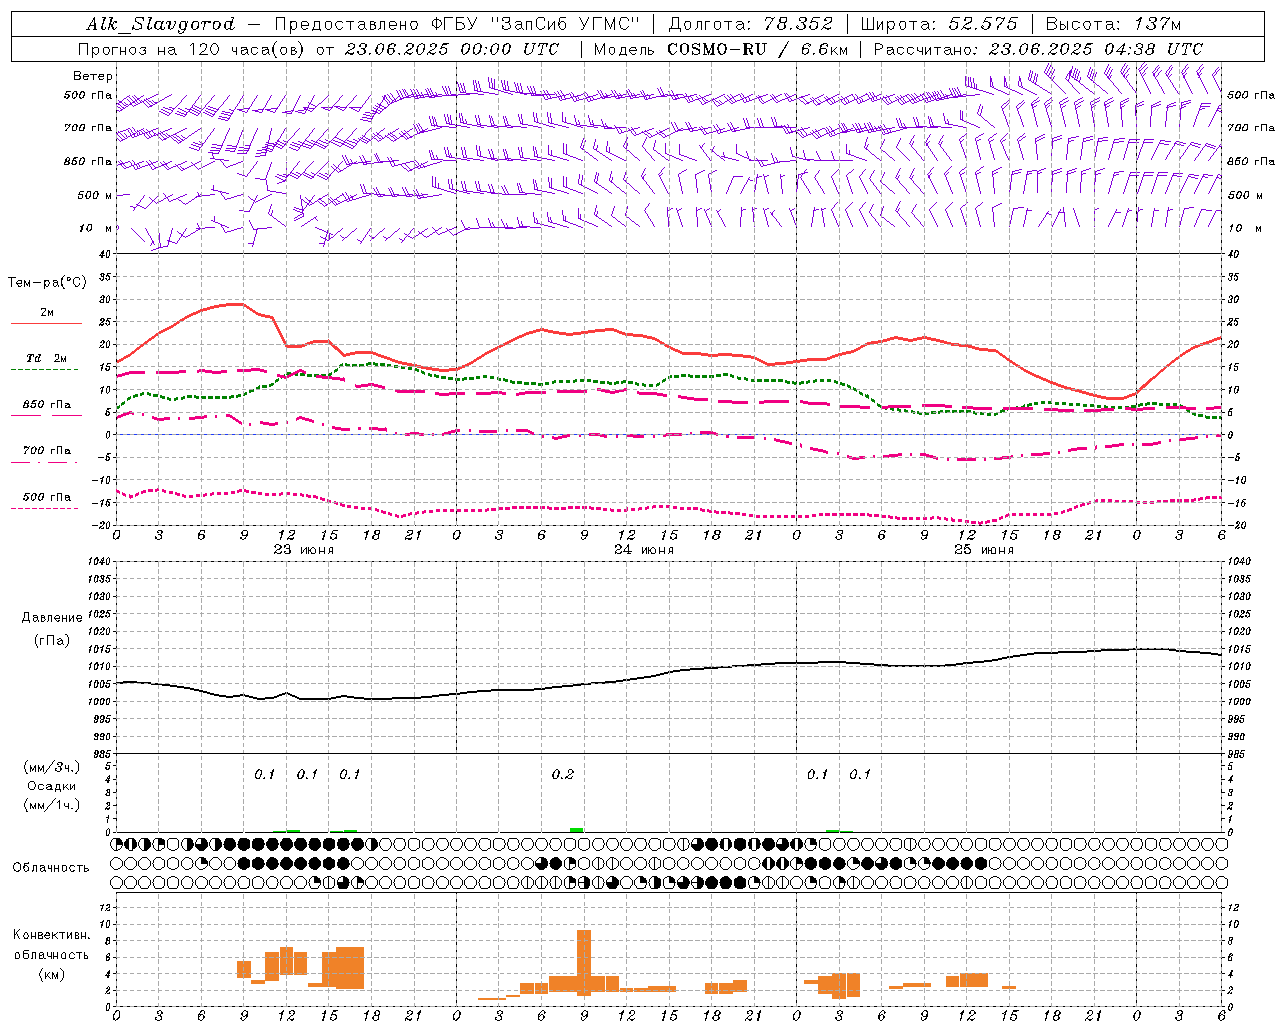1280x1024 pixels.
Task: Click the '24 июня' date label
Action: click(x=644, y=550)
